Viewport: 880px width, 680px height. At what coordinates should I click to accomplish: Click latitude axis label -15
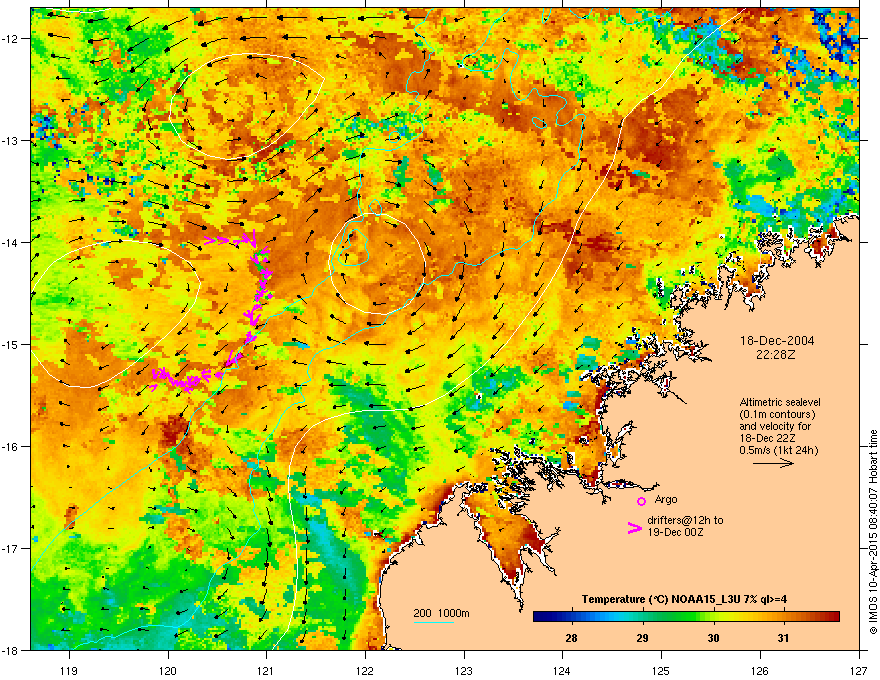11,344
